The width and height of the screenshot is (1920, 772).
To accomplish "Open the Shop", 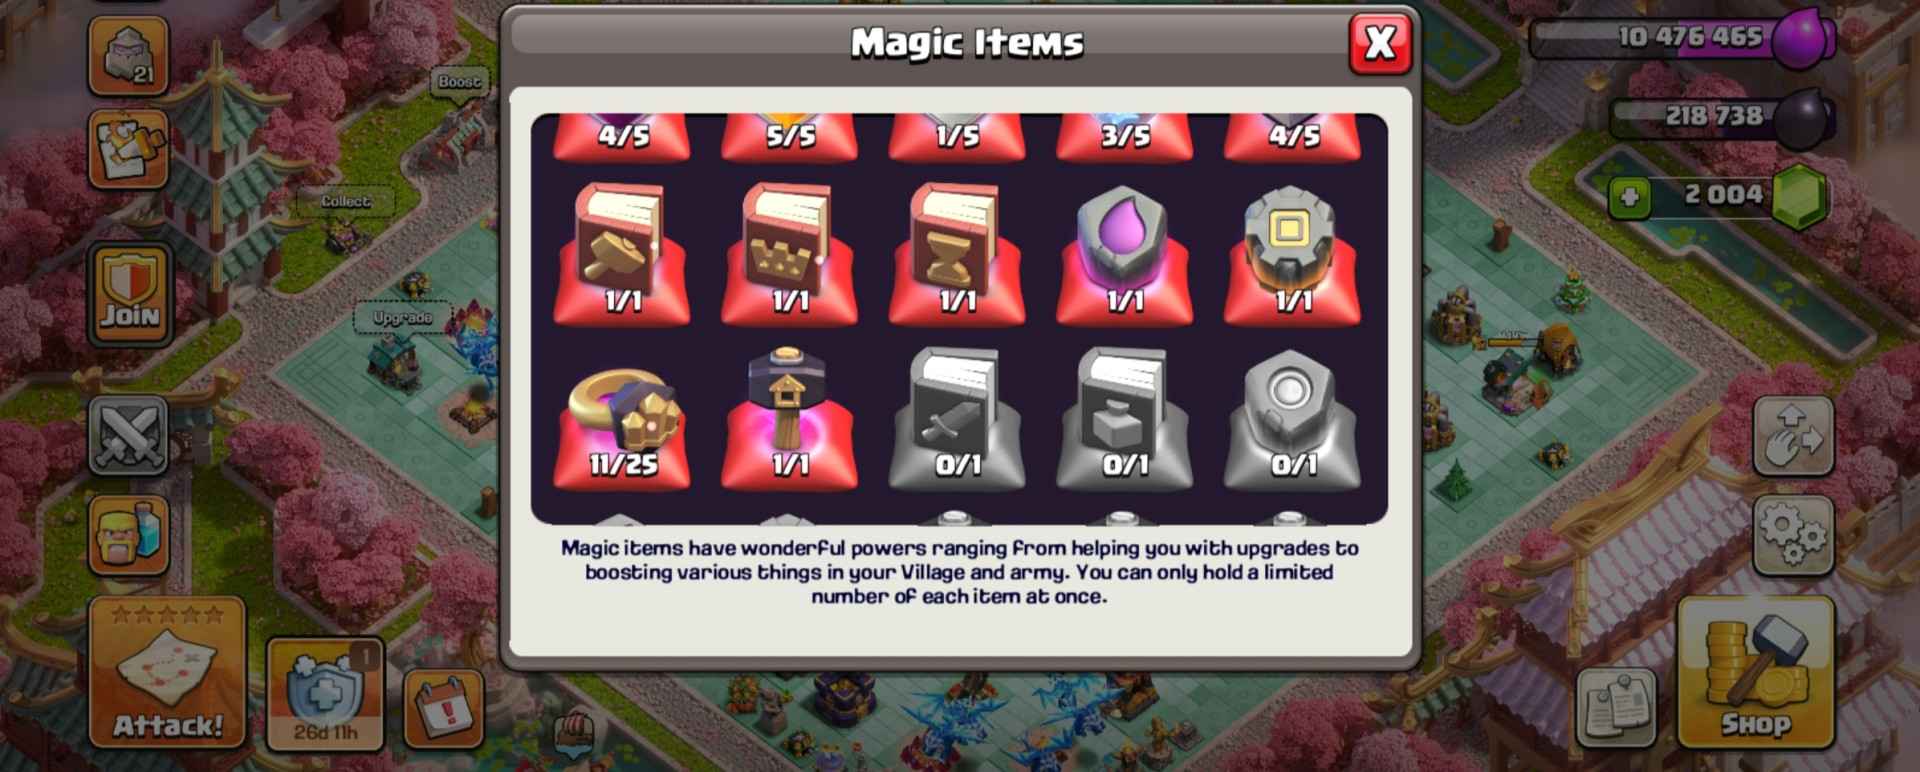I will pos(1755,672).
